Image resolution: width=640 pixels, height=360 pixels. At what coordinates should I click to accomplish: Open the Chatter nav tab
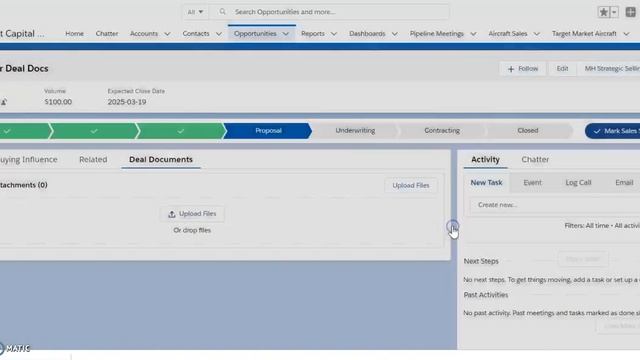(107, 33)
